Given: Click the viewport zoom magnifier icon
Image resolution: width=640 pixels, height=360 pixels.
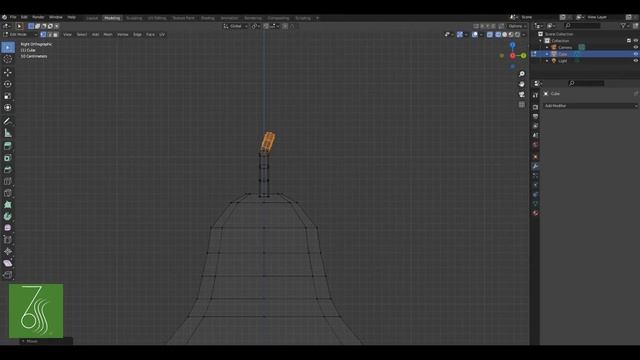Looking at the screenshot, I should [522, 74].
